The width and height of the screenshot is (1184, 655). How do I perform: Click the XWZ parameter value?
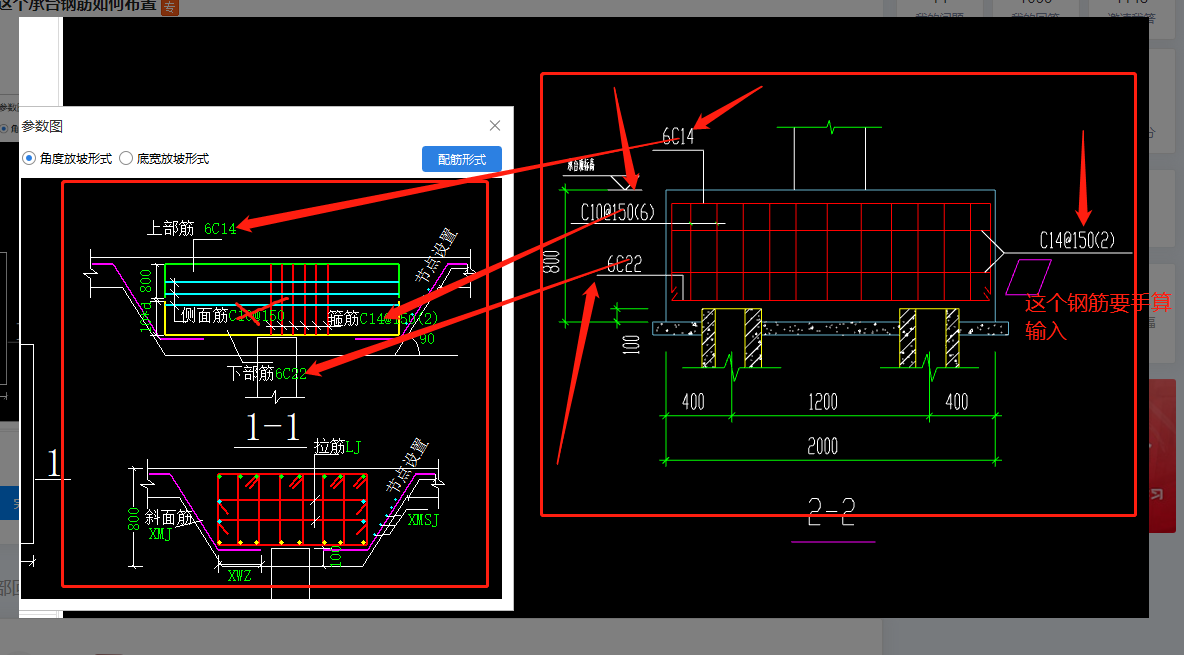coord(239,576)
